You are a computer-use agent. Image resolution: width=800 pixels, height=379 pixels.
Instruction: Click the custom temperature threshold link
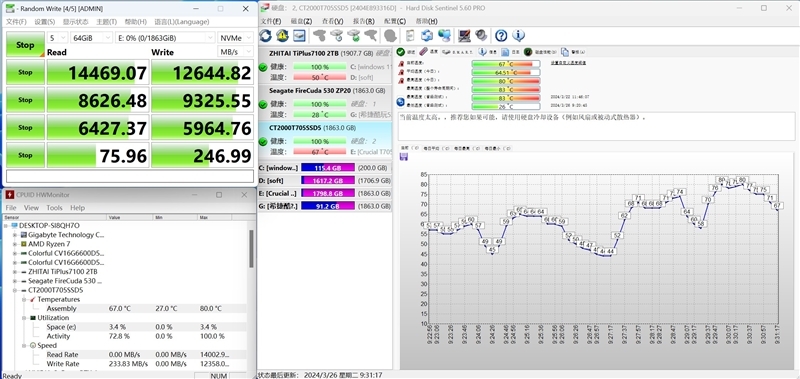568,63
